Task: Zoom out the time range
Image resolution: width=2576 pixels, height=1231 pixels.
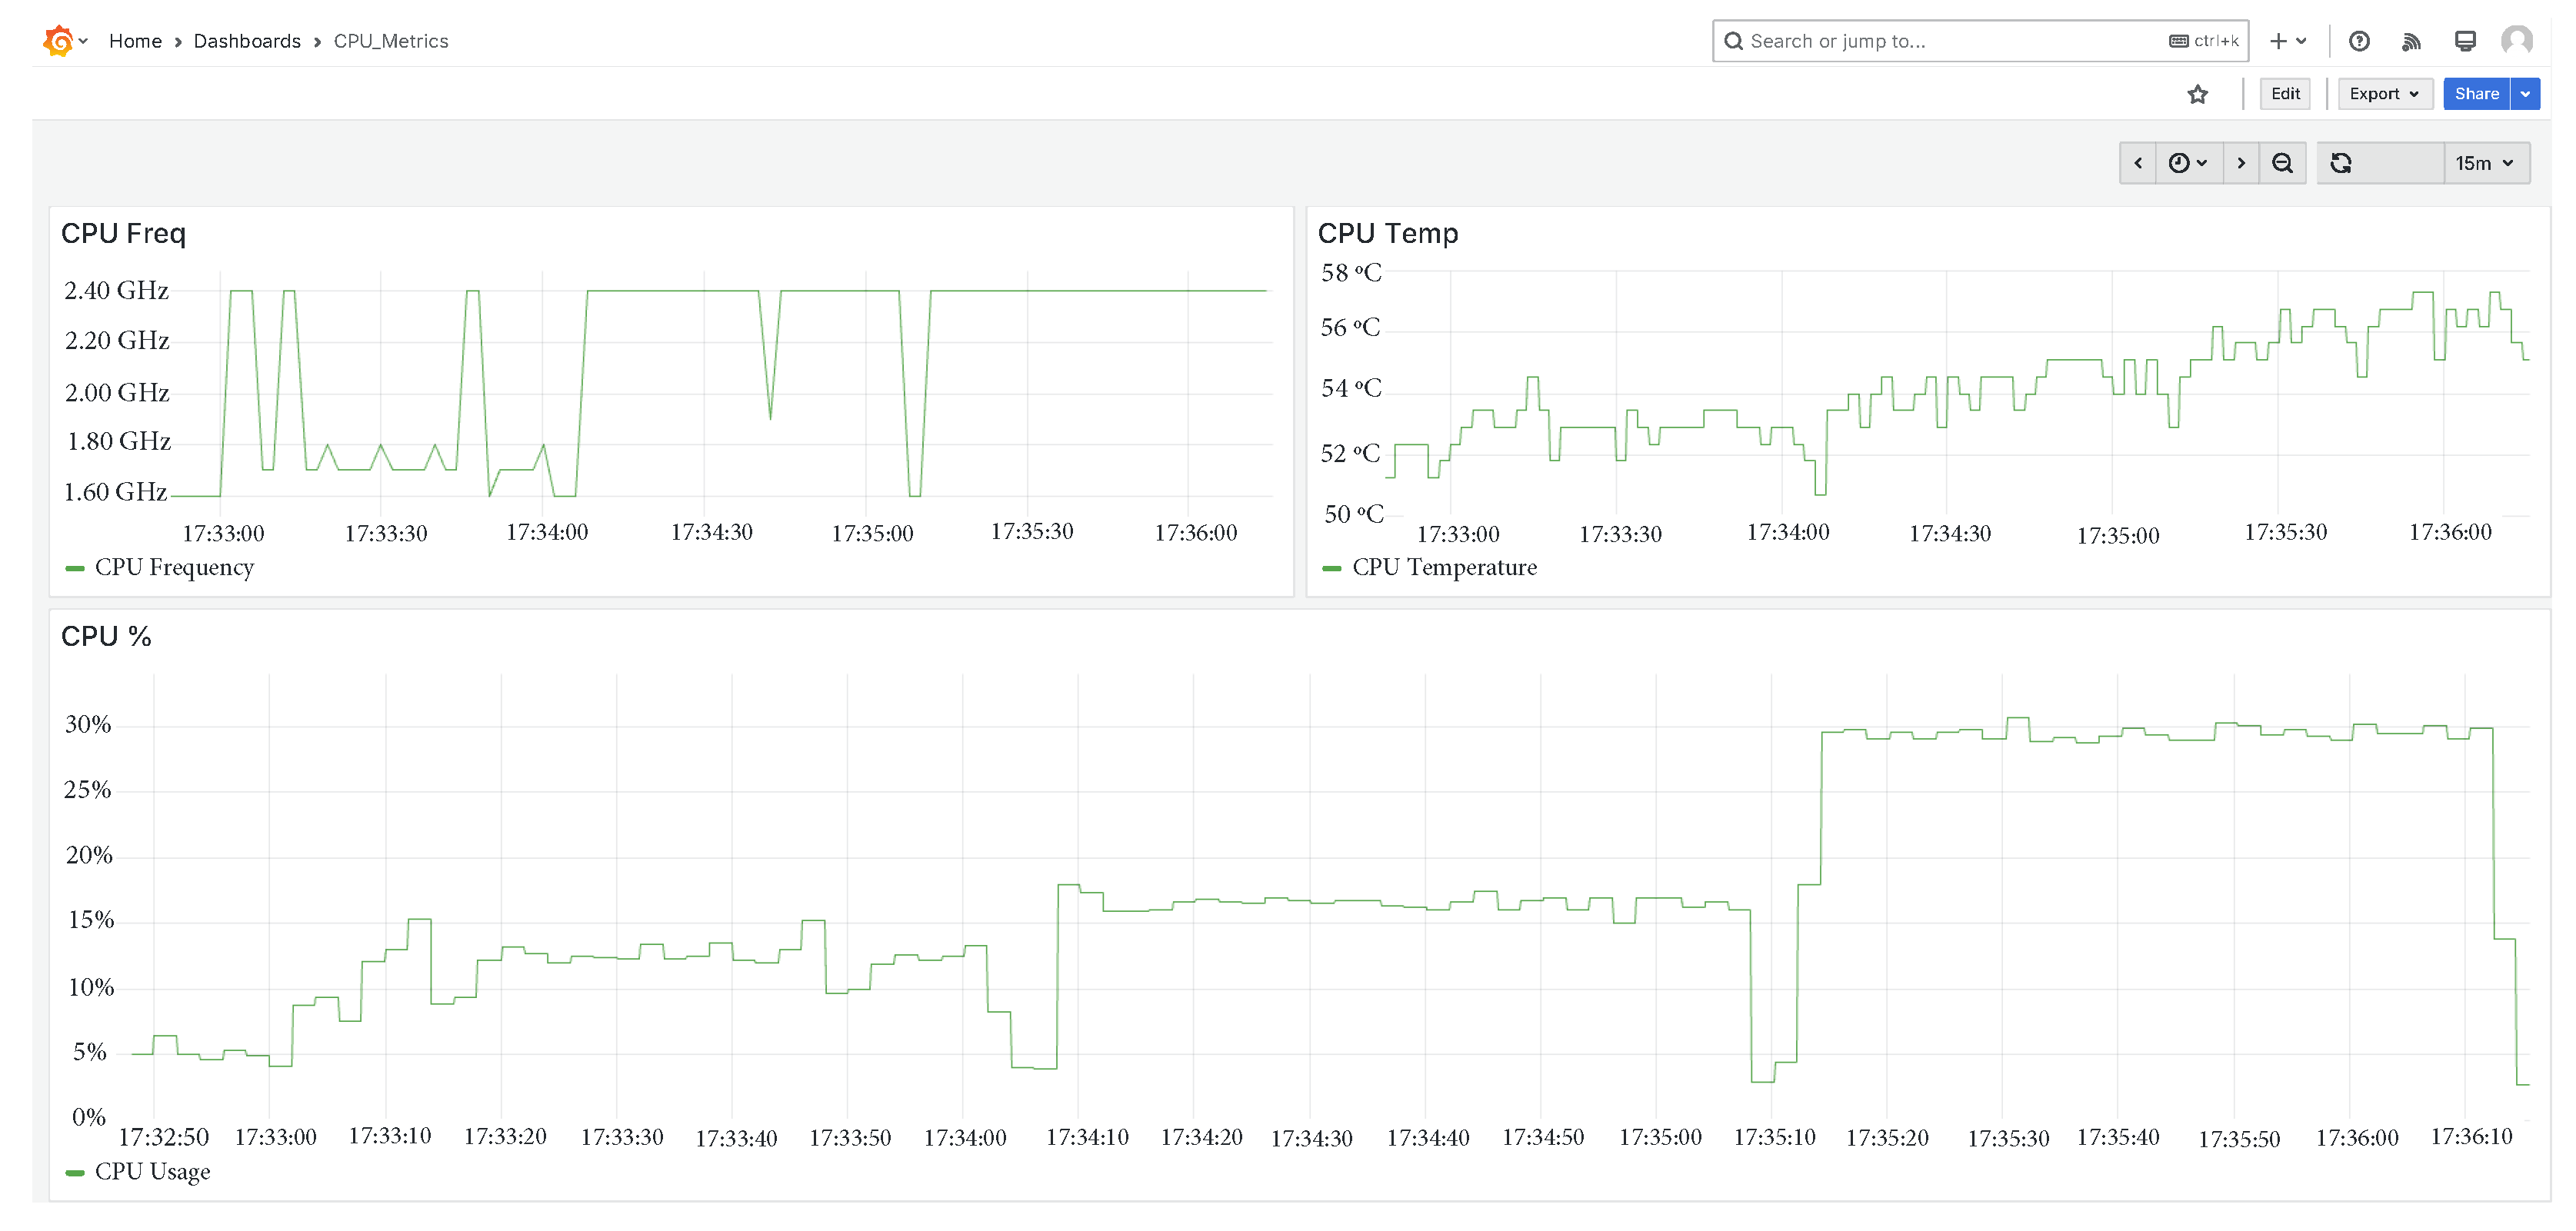Action: pos(2282,163)
